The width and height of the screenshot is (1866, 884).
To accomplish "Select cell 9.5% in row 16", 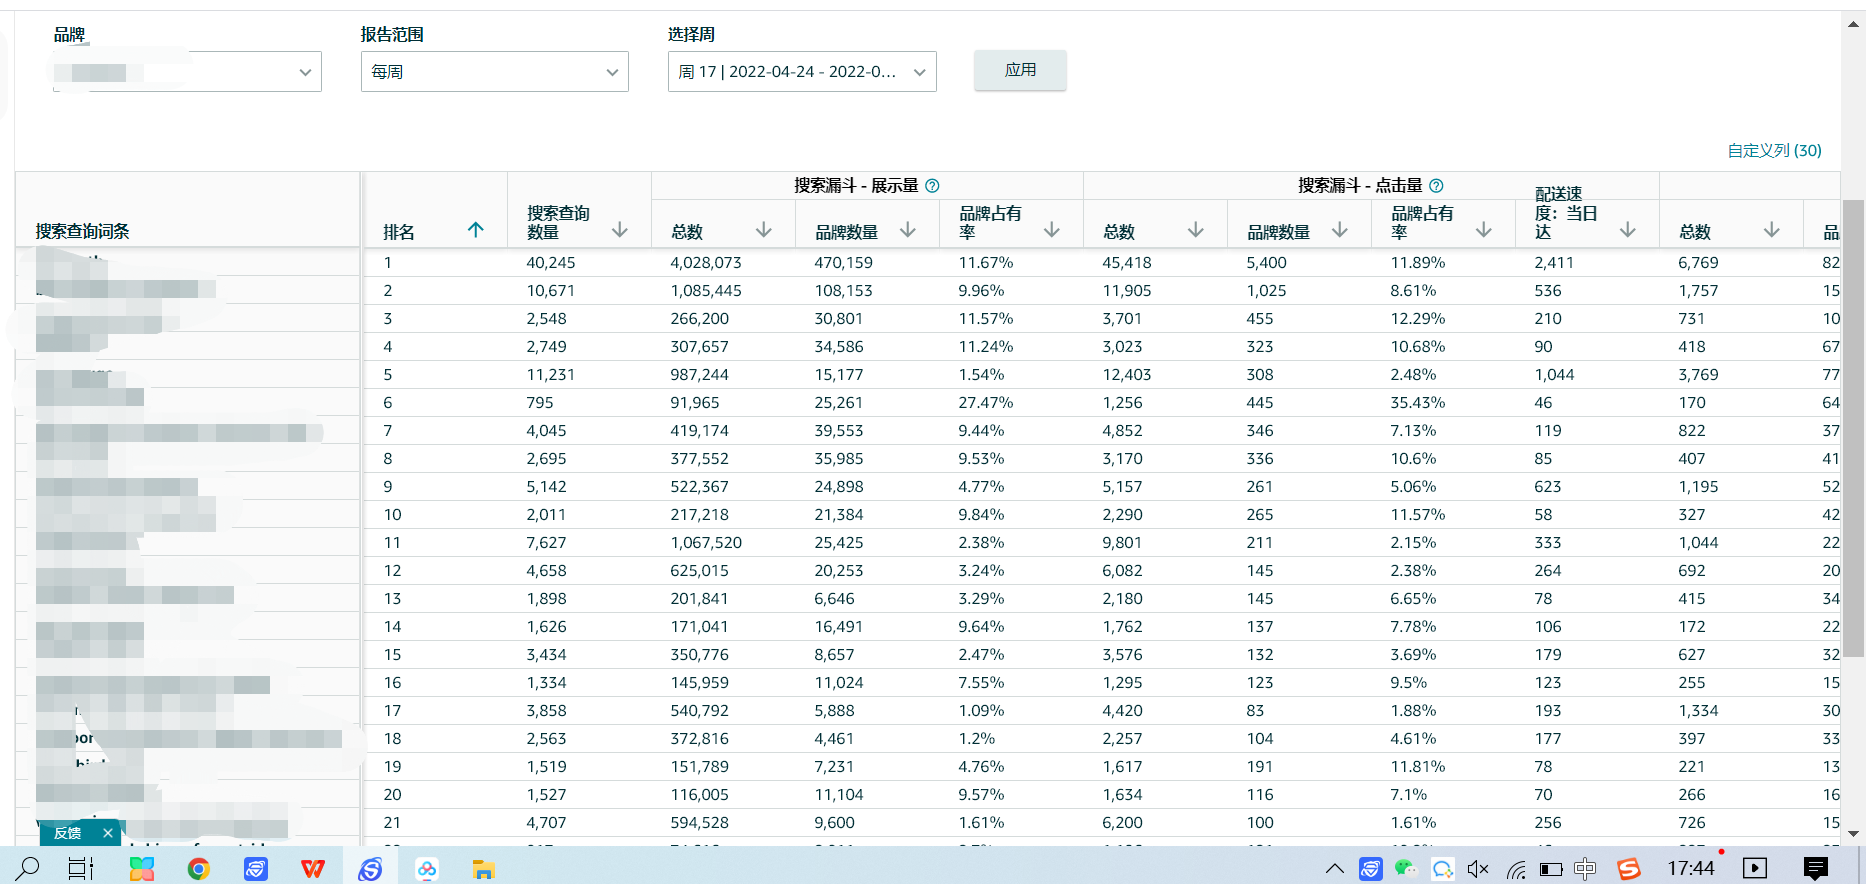I will tap(1408, 683).
